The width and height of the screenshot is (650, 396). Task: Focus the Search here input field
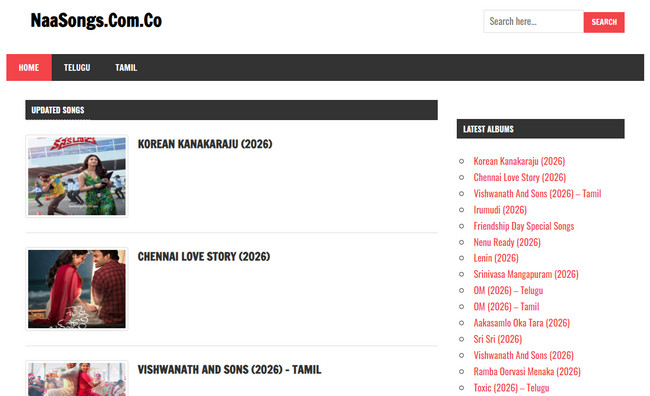pyautogui.click(x=534, y=22)
